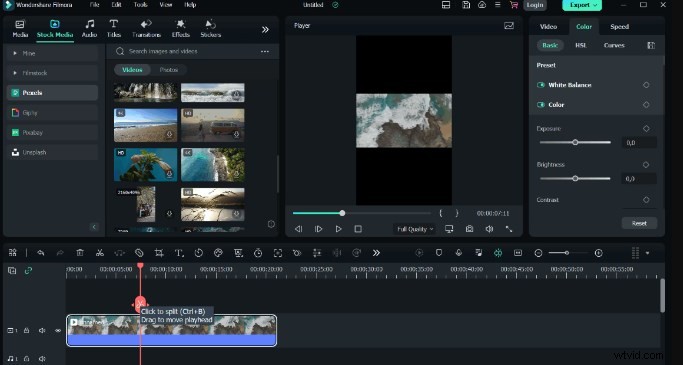683x365 pixels.
Task: Toggle White Balance switch
Action: (541, 85)
